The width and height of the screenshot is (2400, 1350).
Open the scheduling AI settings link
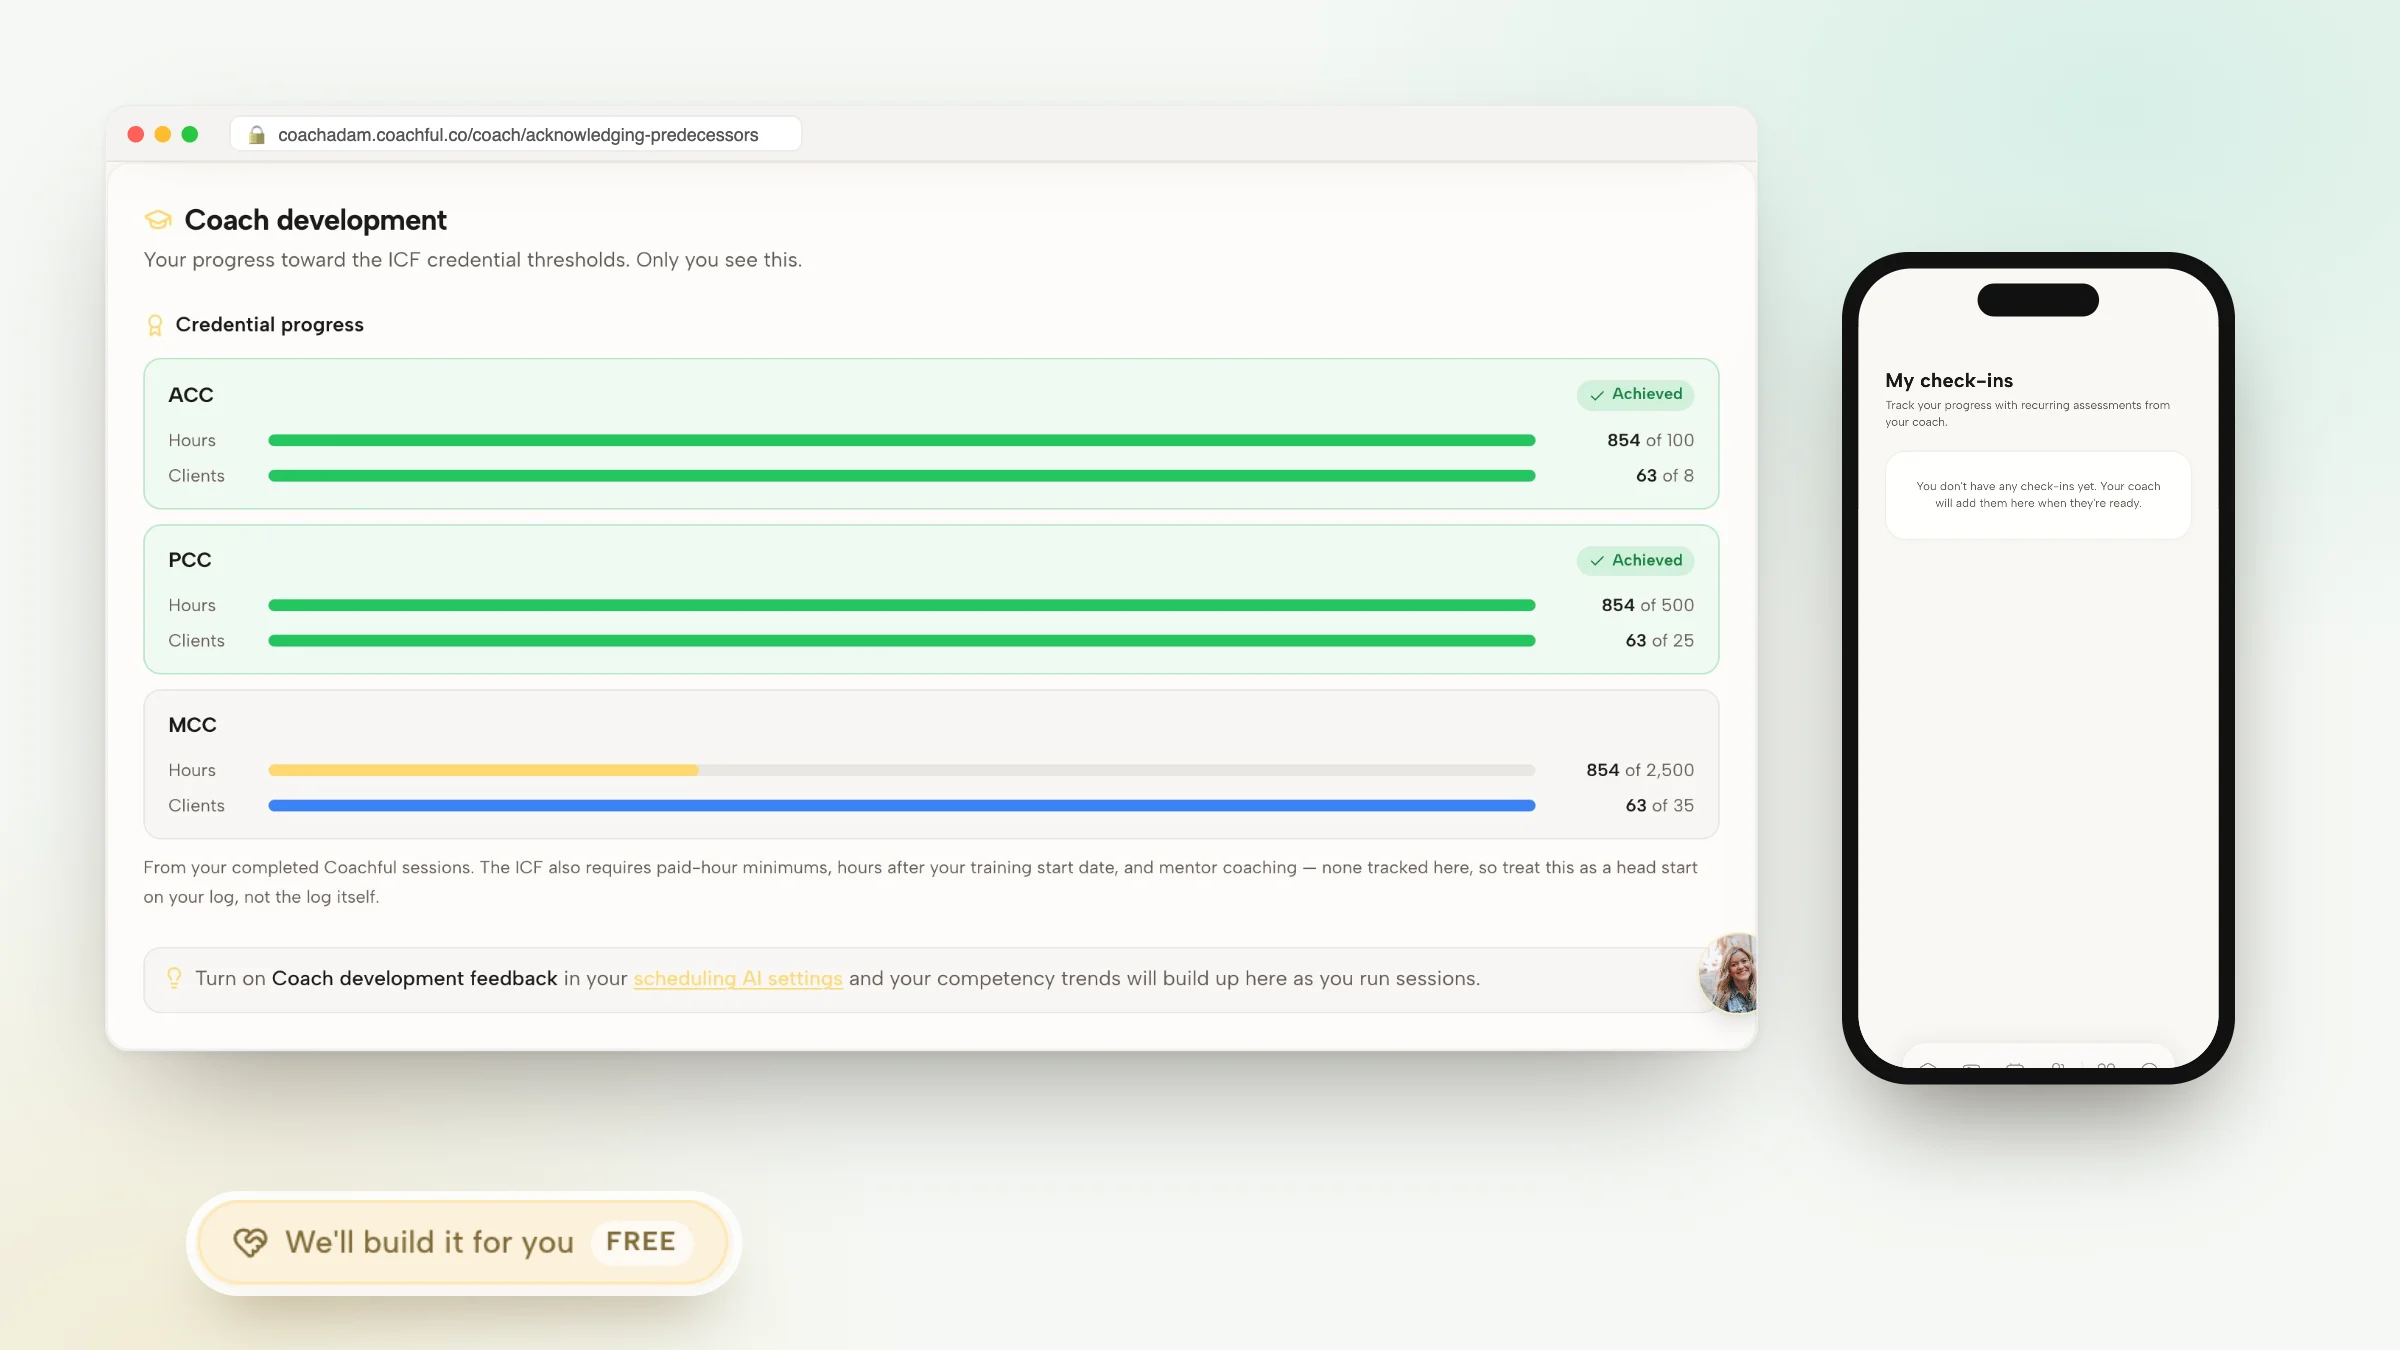click(738, 978)
